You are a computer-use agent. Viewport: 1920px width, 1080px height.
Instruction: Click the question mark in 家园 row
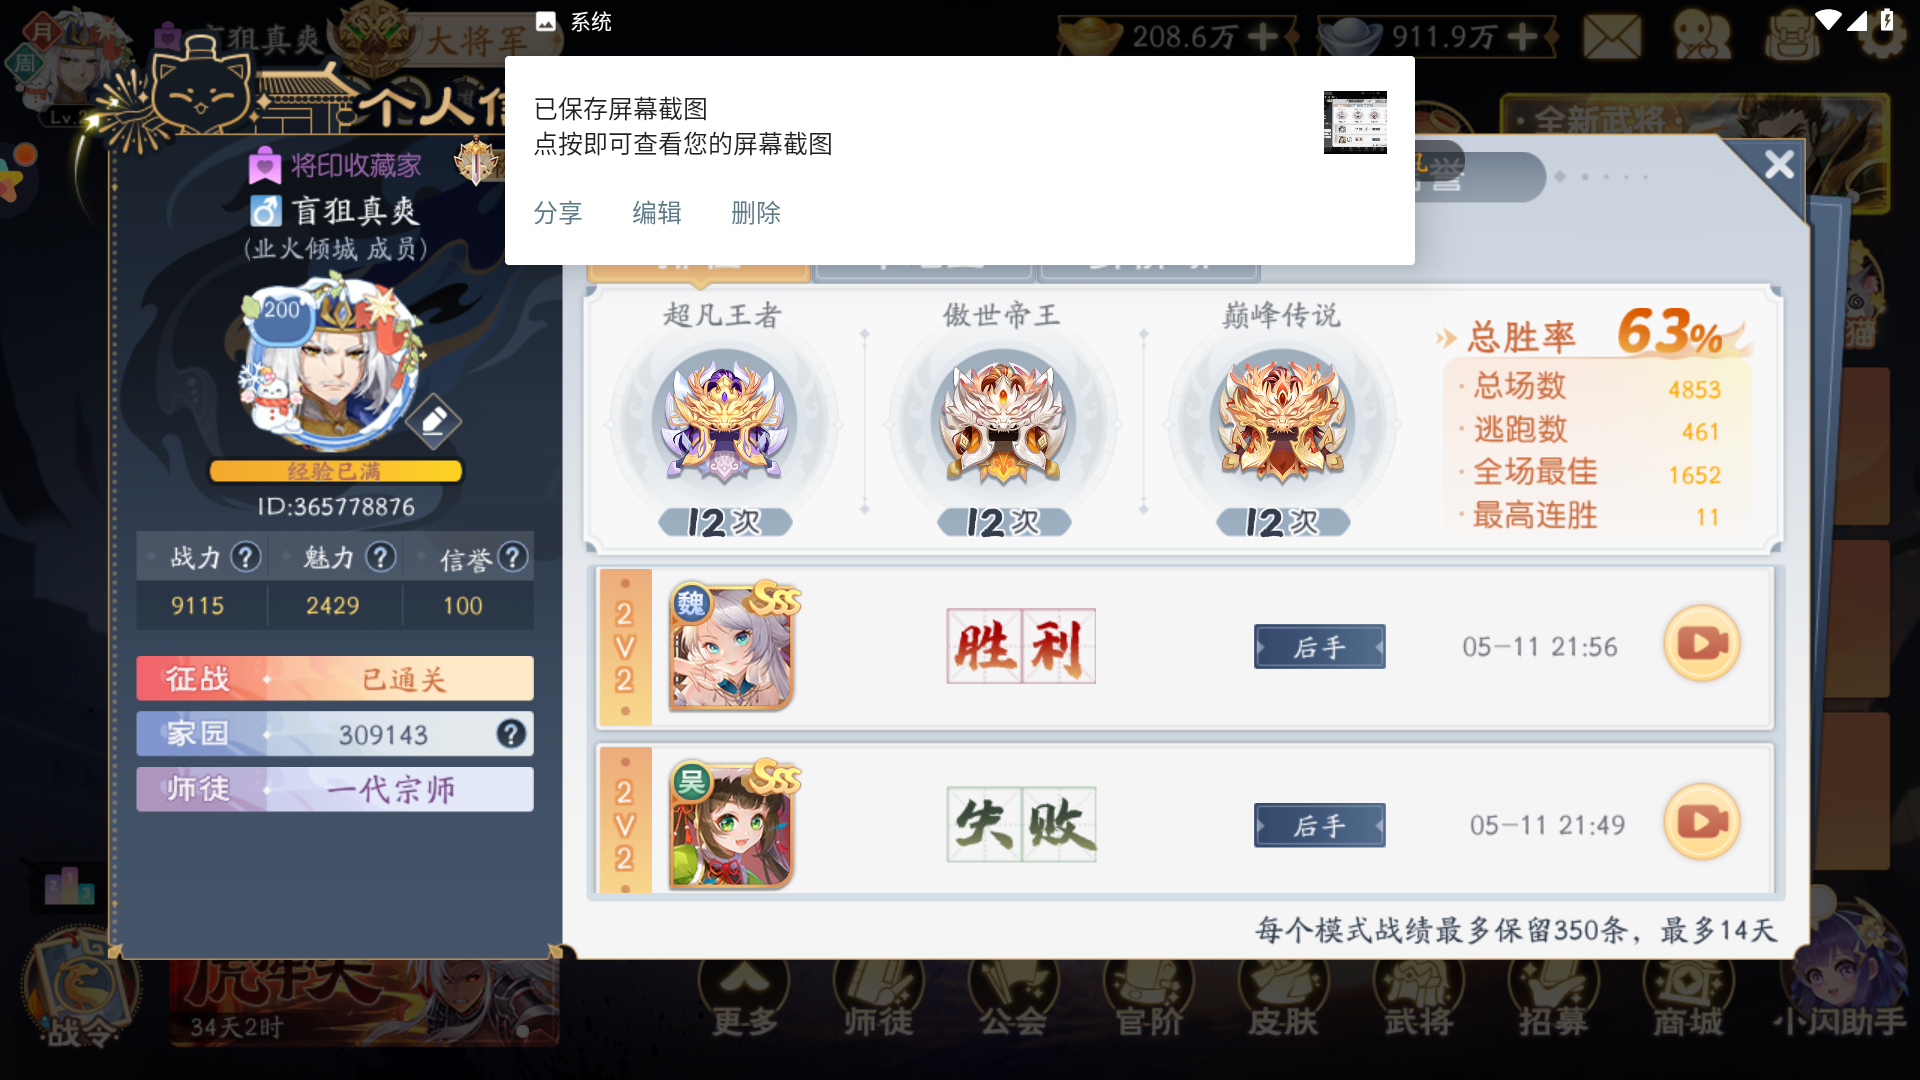pos(511,734)
